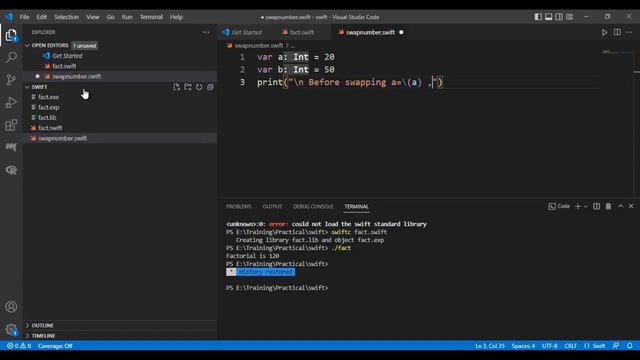Open the Terminal menu

(151, 17)
